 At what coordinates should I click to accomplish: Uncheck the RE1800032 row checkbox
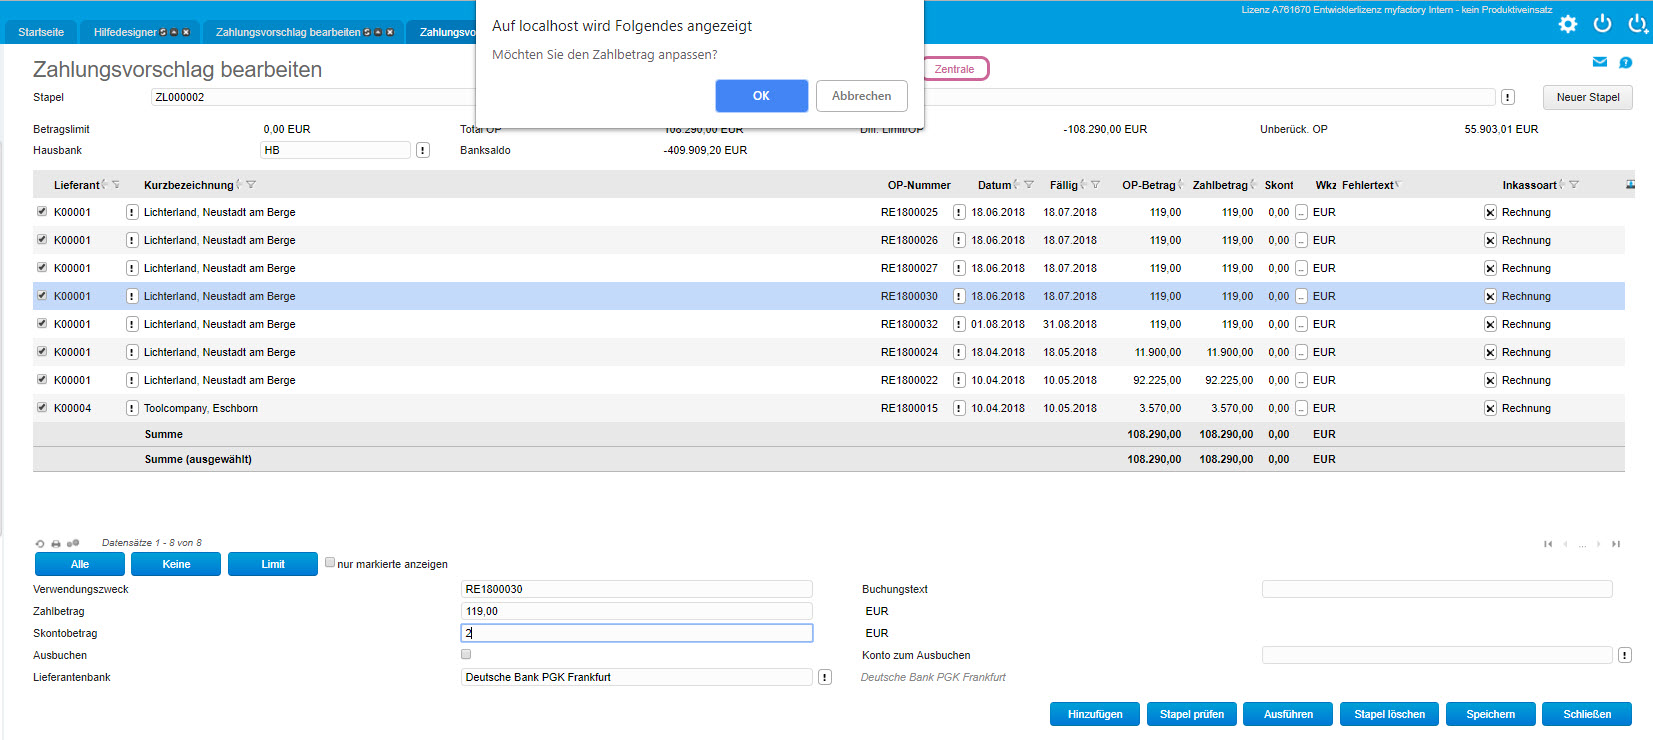click(42, 323)
